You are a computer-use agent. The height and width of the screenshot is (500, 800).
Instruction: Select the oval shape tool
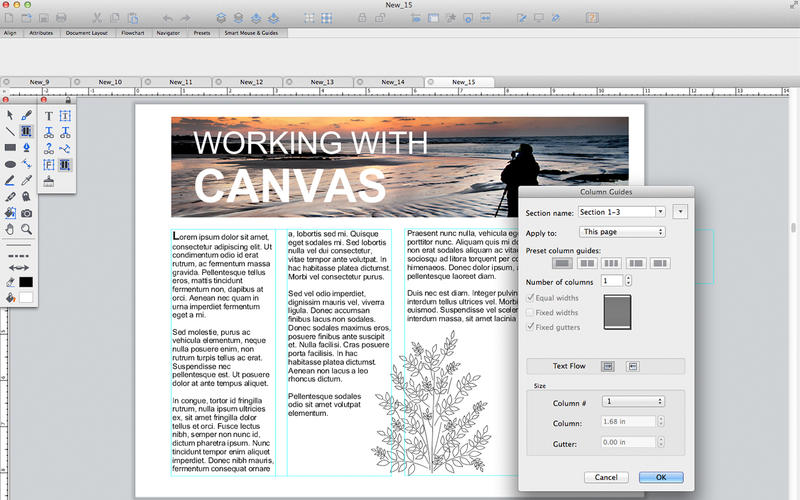point(10,164)
